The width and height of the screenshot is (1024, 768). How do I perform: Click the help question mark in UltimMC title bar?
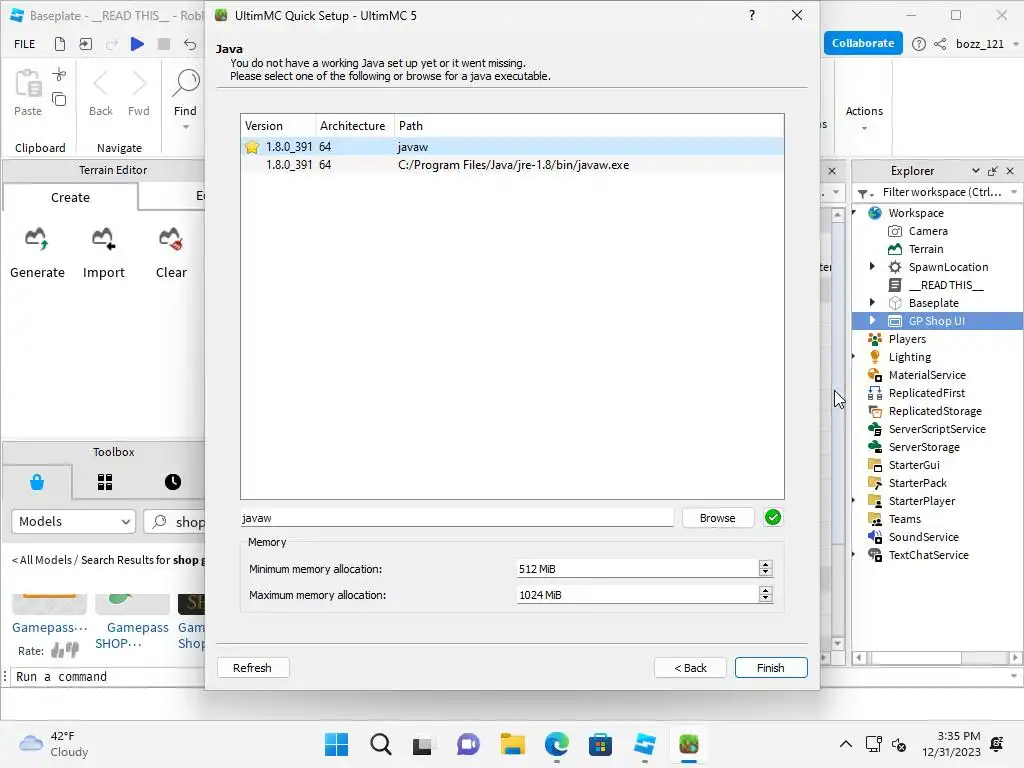(752, 15)
